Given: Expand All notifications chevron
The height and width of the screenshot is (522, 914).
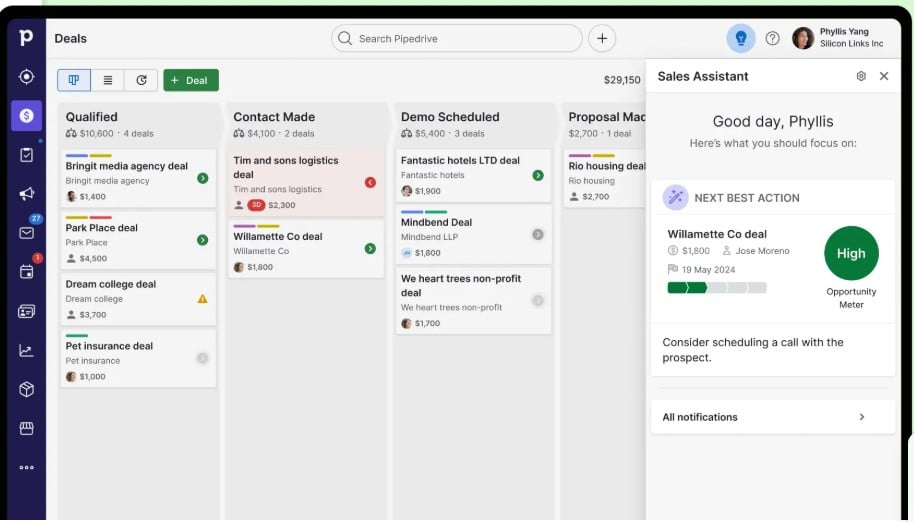Looking at the screenshot, I should [862, 417].
